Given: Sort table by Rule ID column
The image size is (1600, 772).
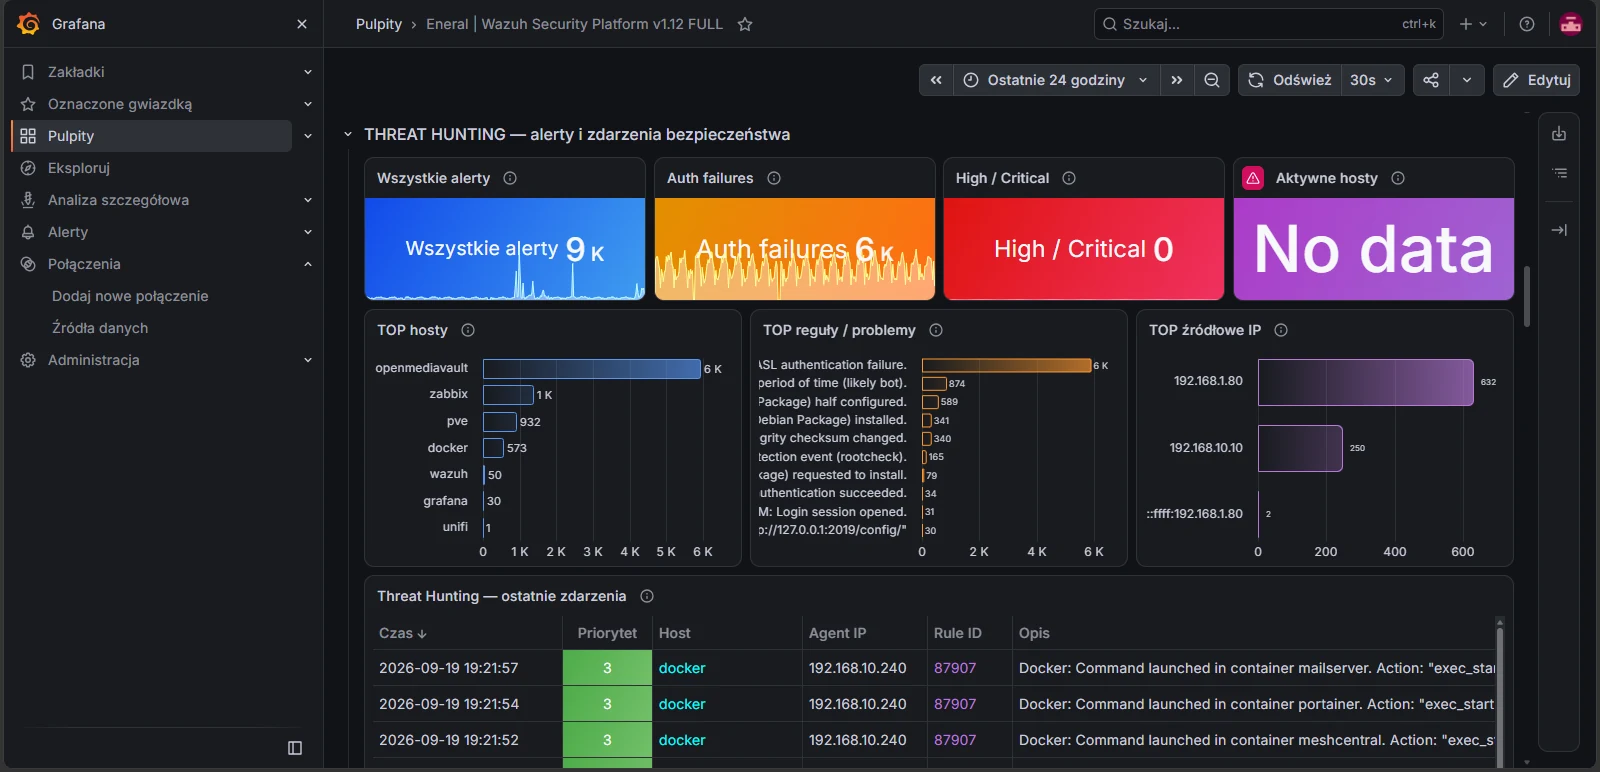Looking at the screenshot, I should 958,633.
